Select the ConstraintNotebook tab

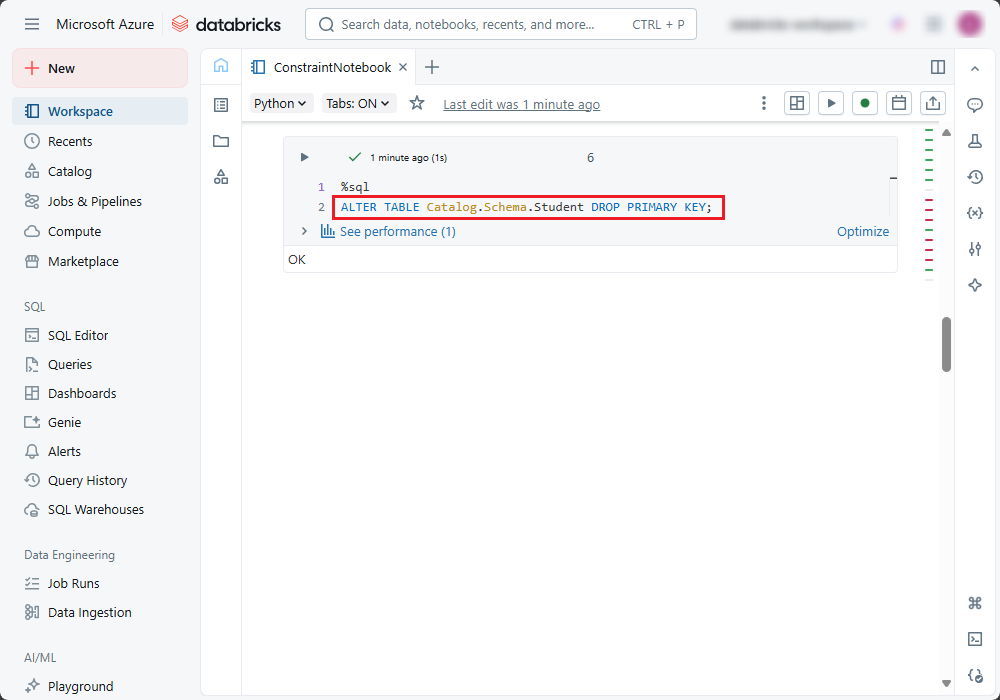pos(332,67)
